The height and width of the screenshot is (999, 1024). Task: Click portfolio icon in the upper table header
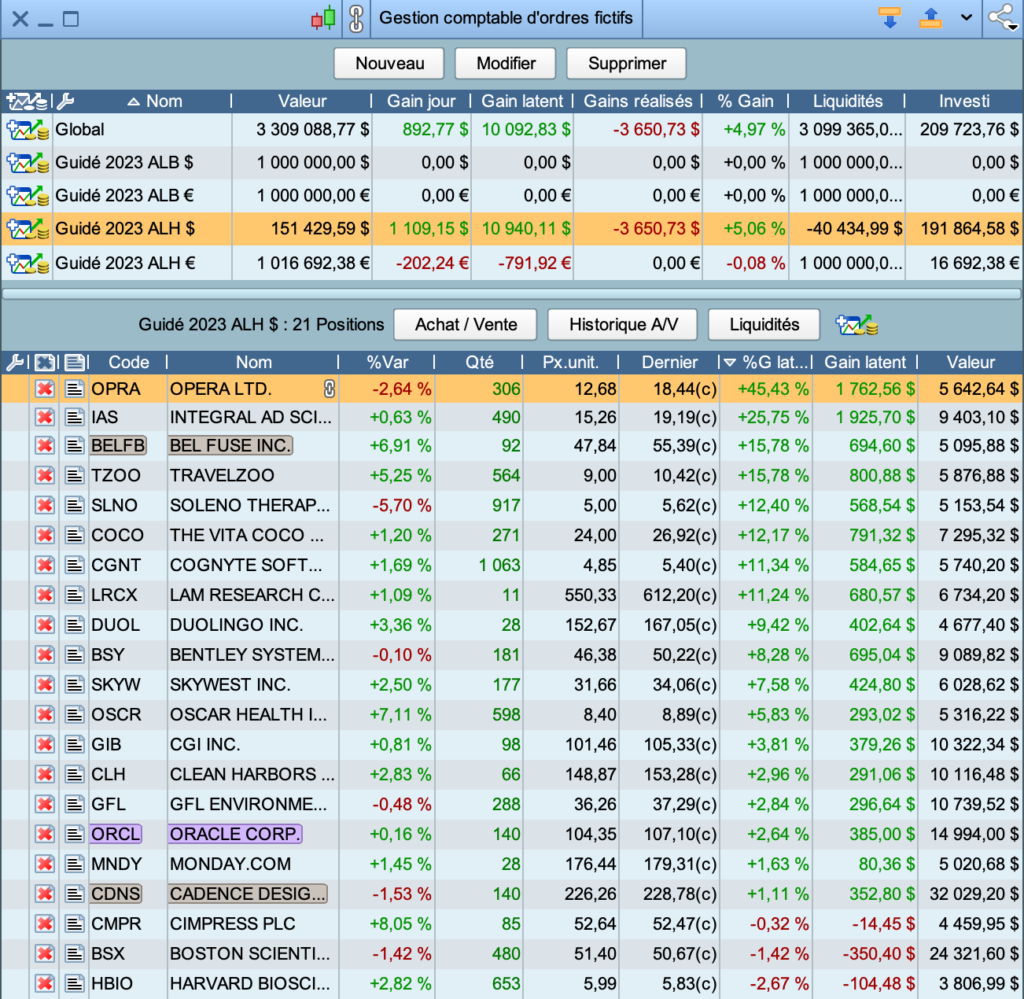point(26,101)
